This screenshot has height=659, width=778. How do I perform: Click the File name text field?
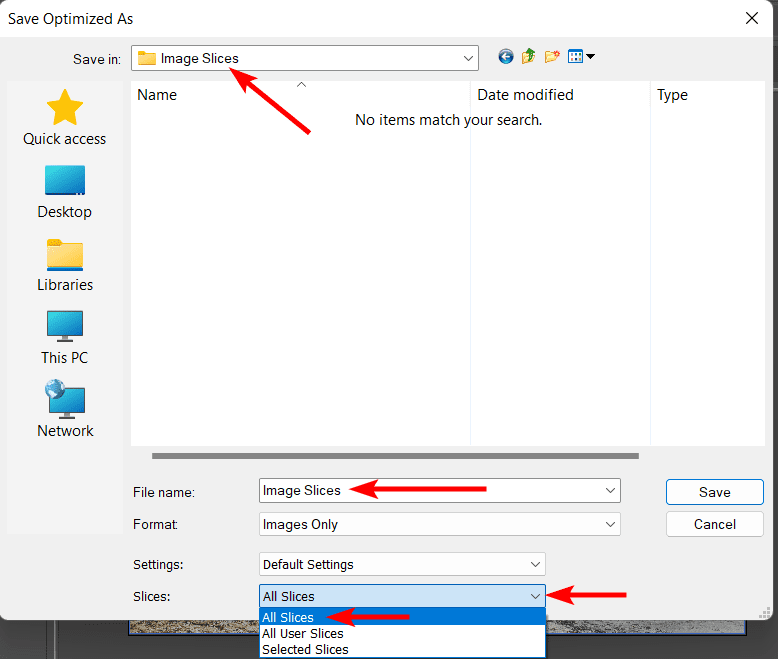coord(430,491)
